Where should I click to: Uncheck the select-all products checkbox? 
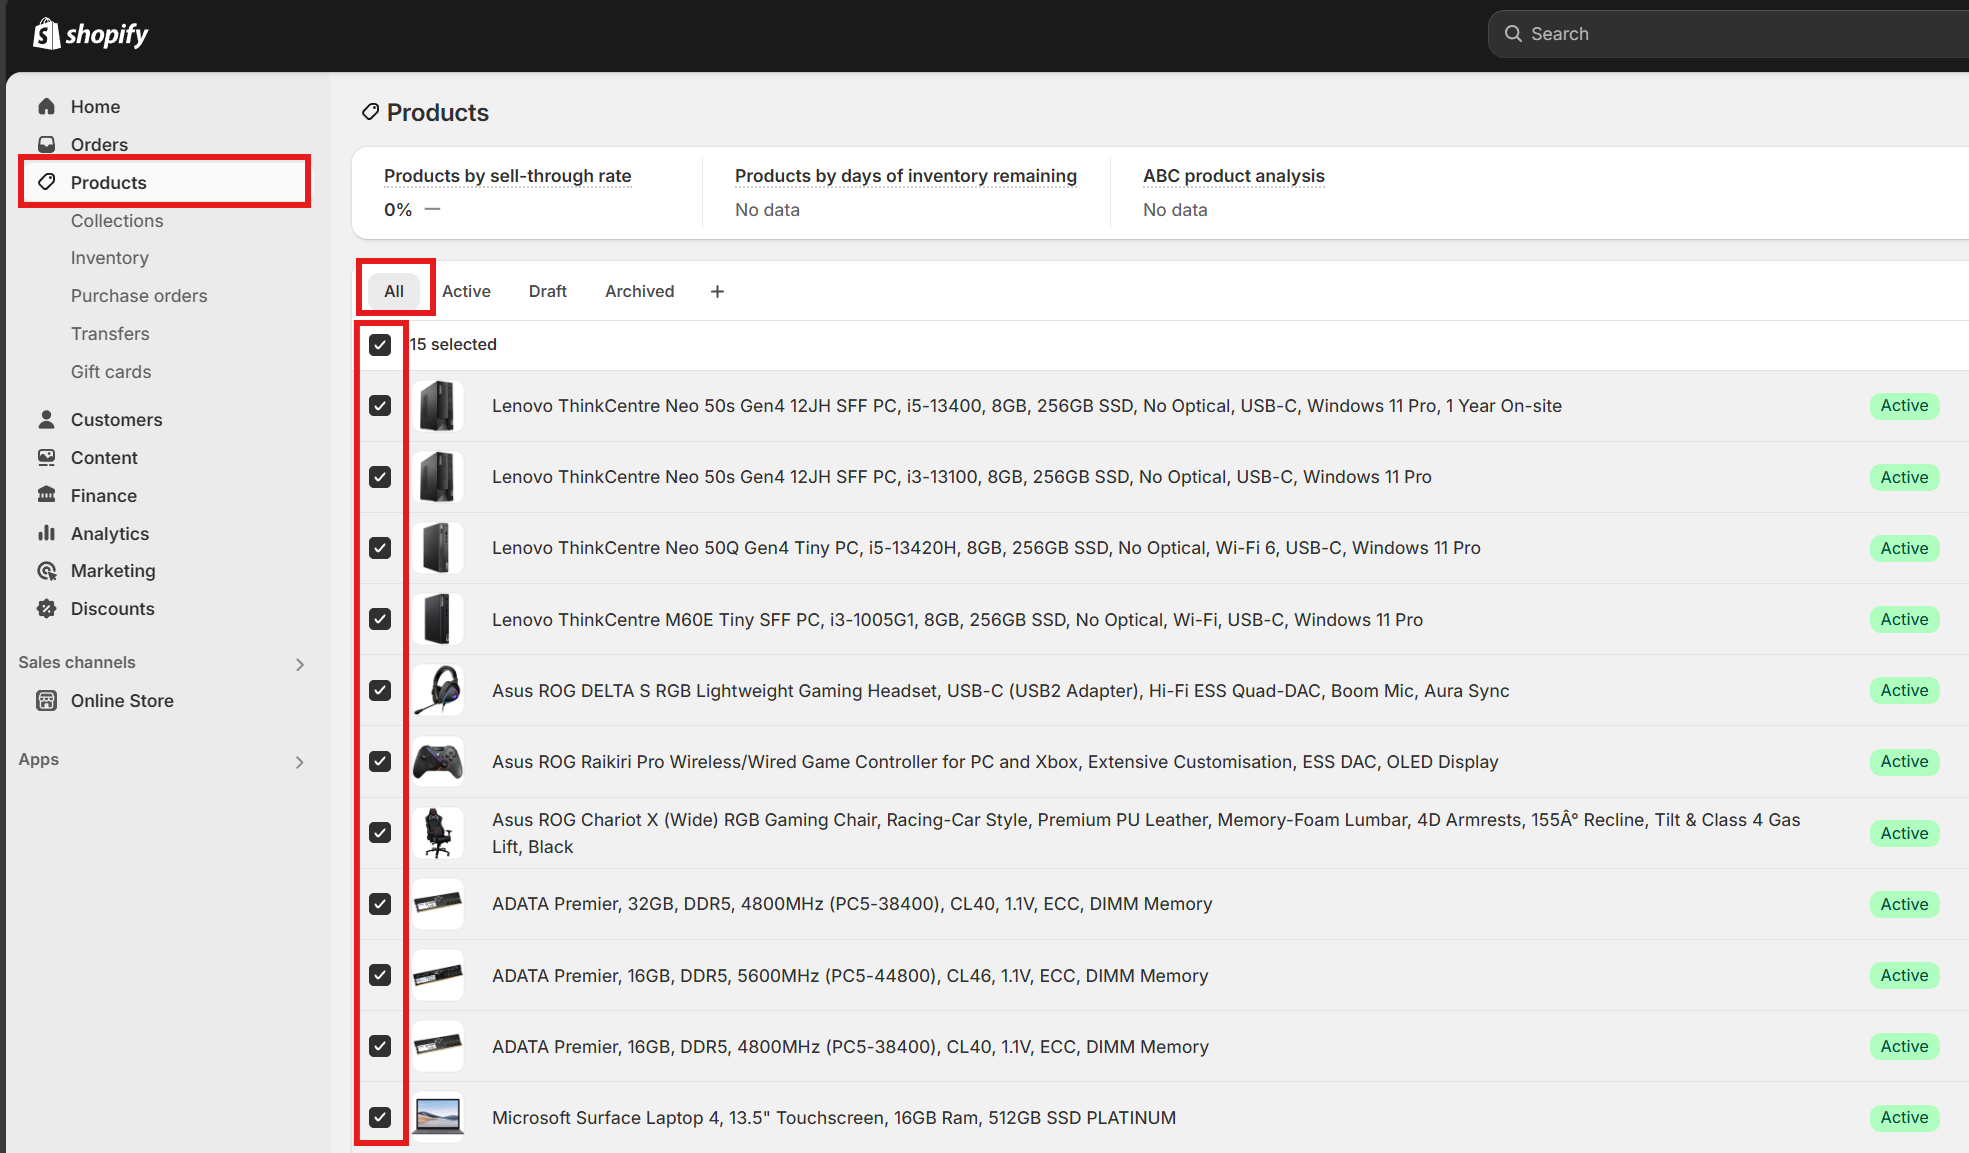380,344
